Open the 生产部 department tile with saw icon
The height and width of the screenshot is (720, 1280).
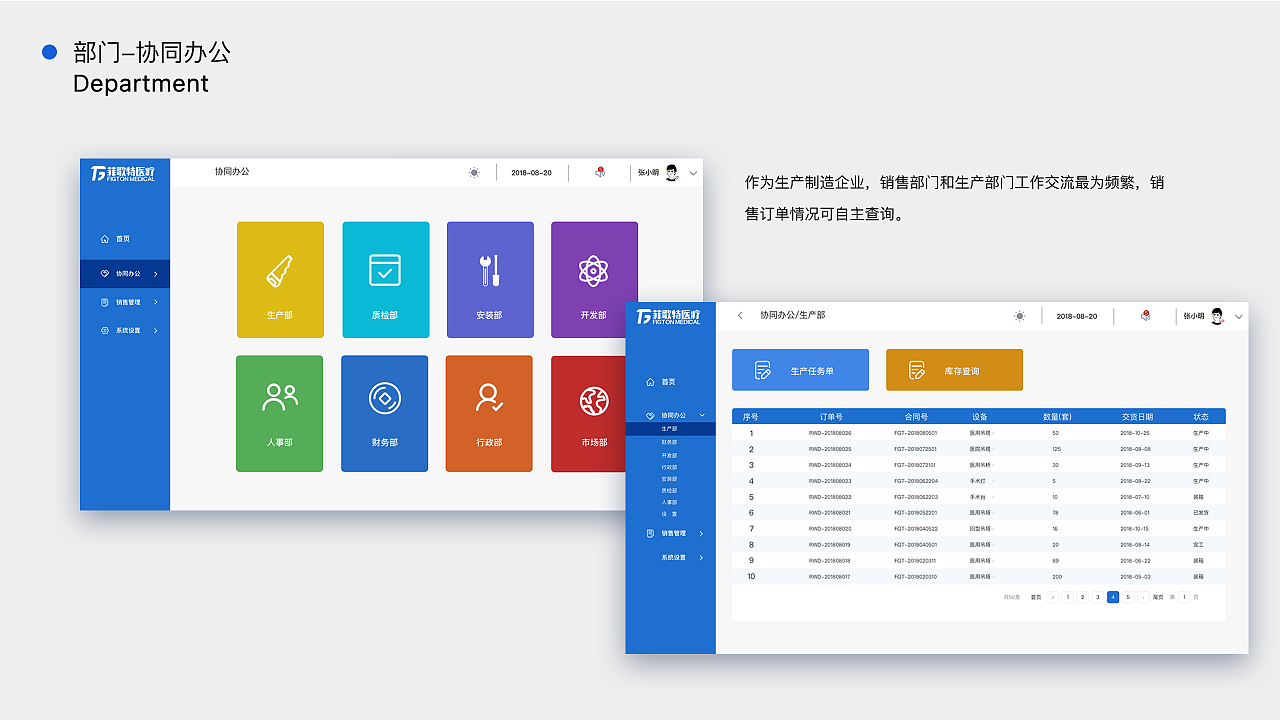pyautogui.click(x=280, y=280)
